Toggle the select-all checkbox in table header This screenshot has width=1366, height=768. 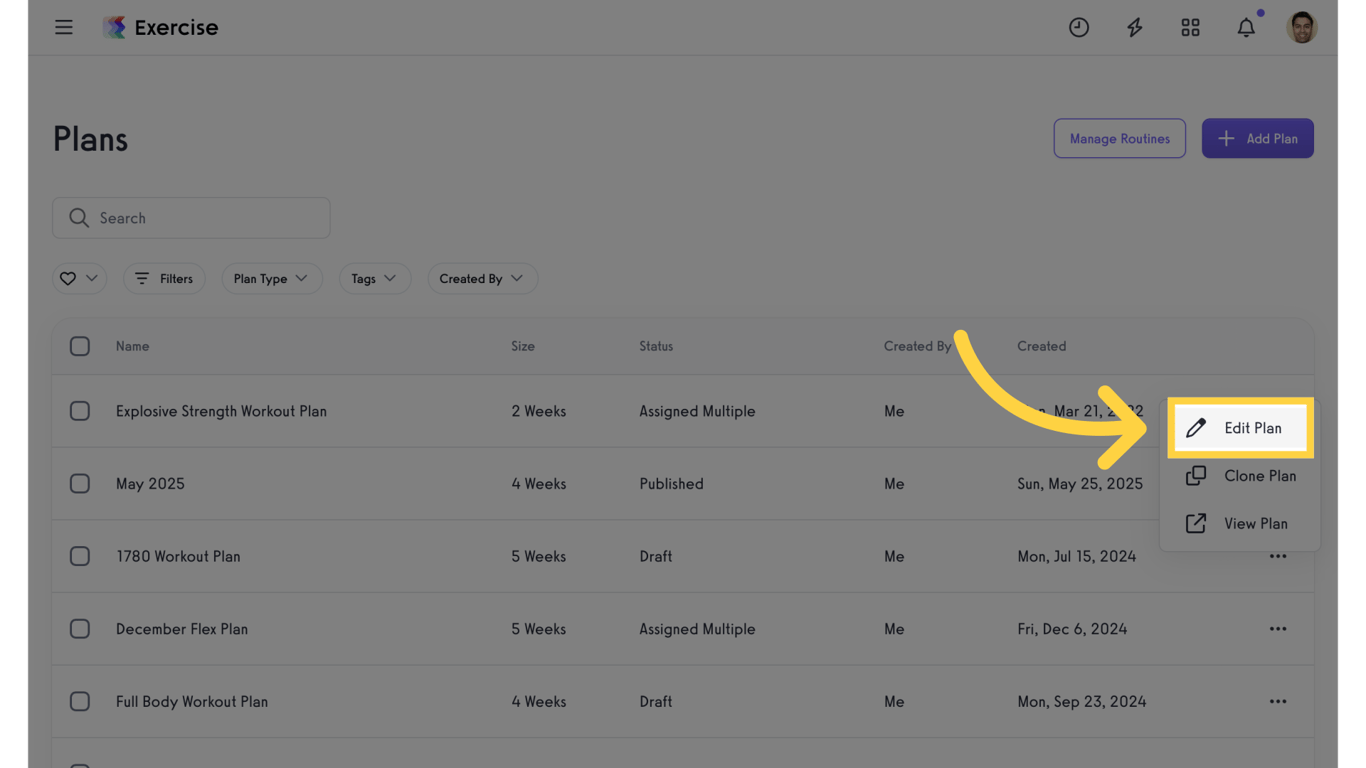pyautogui.click(x=80, y=346)
